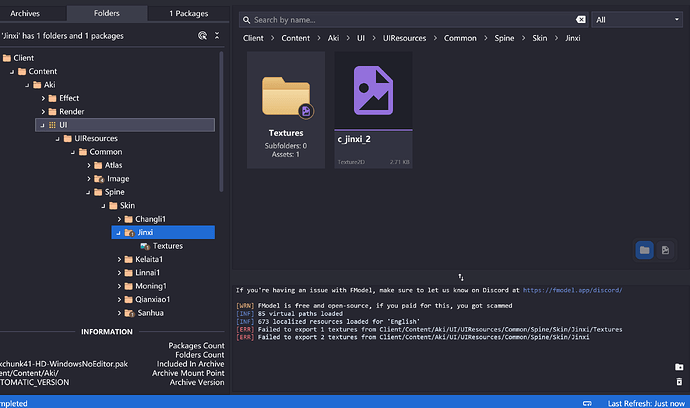The height and width of the screenshot is (408, 690).
Task: Select the c_jinxi_2 texture asset
Action: pos(373,110)
